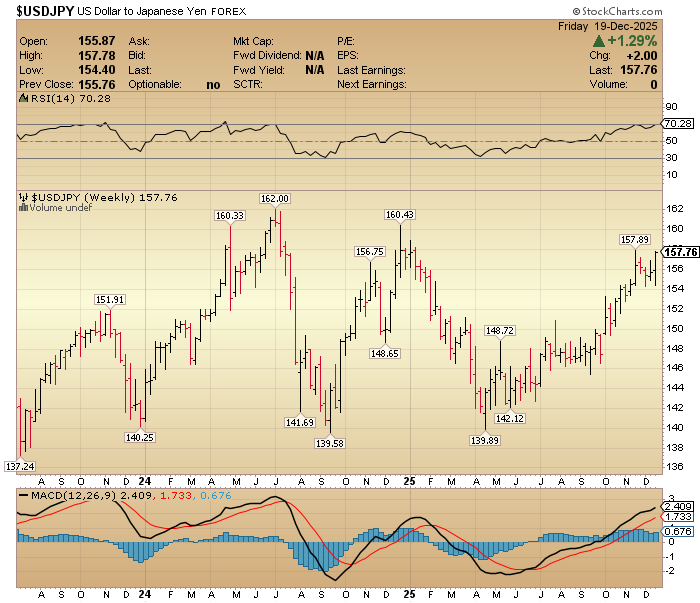Click the 148.65 low price label
700x603 pixels.
pyautogui.click(x=385, y=353)
